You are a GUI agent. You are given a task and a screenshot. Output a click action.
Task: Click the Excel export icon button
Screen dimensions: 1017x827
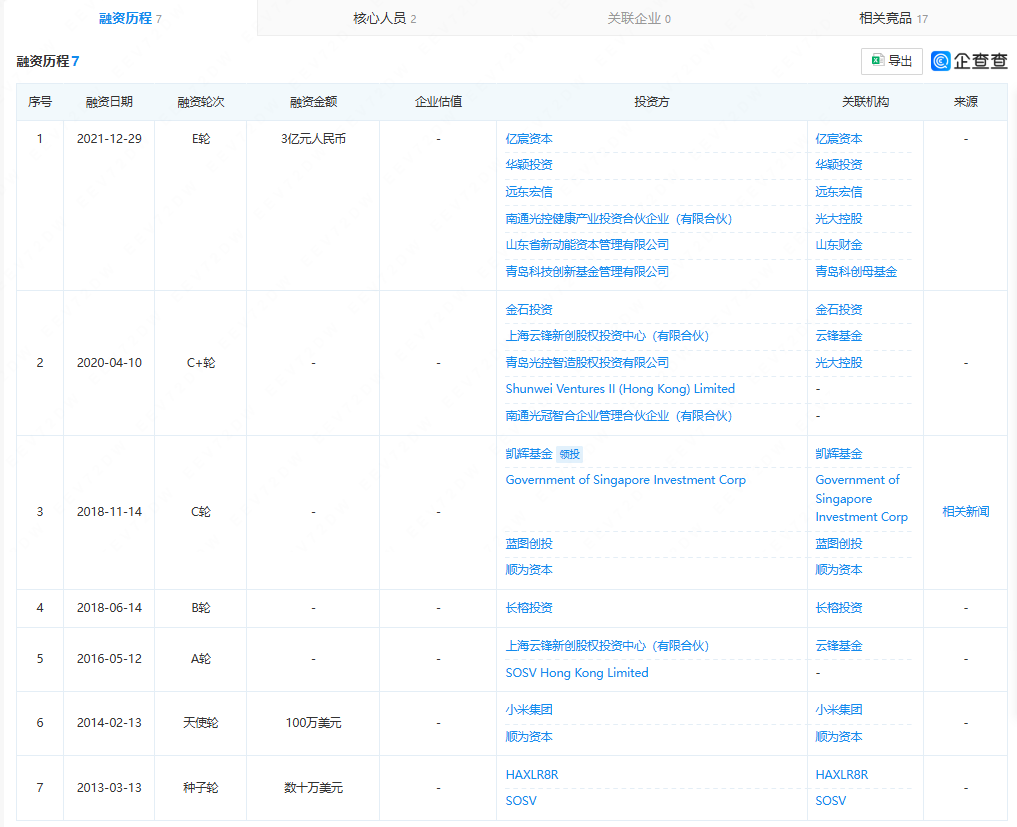[x=891, y=61]
